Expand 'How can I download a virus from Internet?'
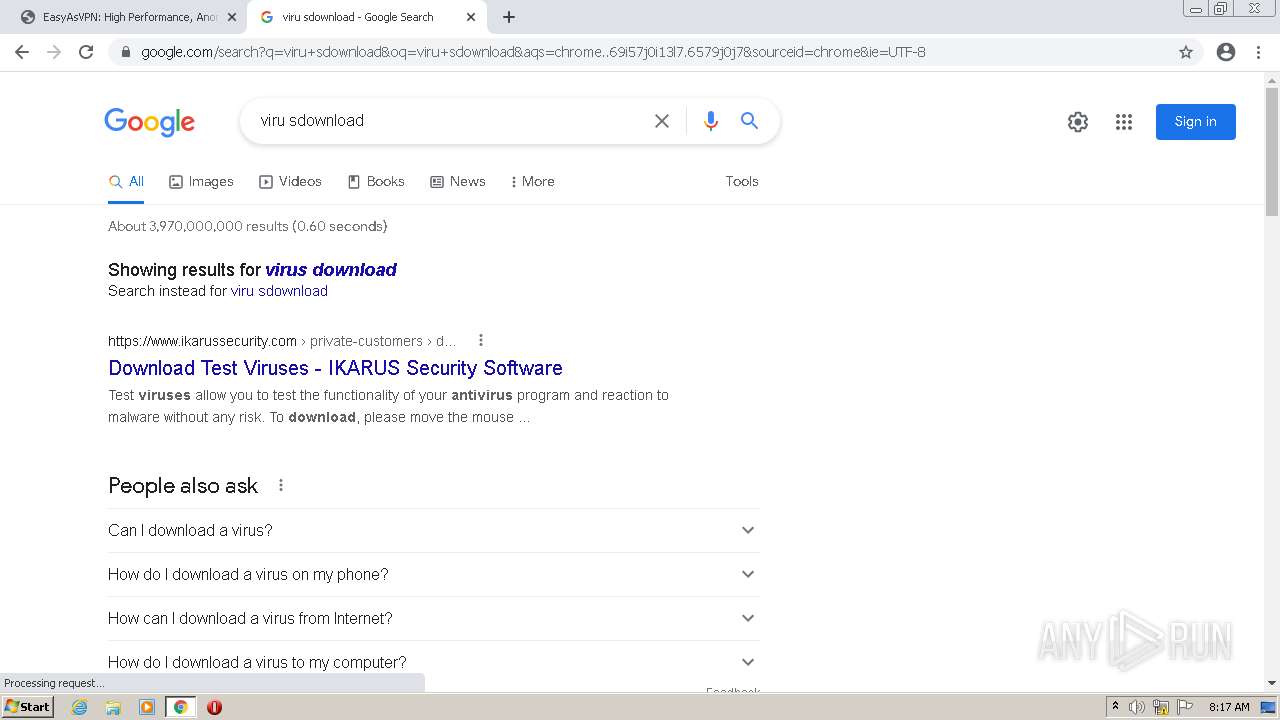Image resolution: width=1280 pixels, height=720 pixels. click(x=433, y=618)
